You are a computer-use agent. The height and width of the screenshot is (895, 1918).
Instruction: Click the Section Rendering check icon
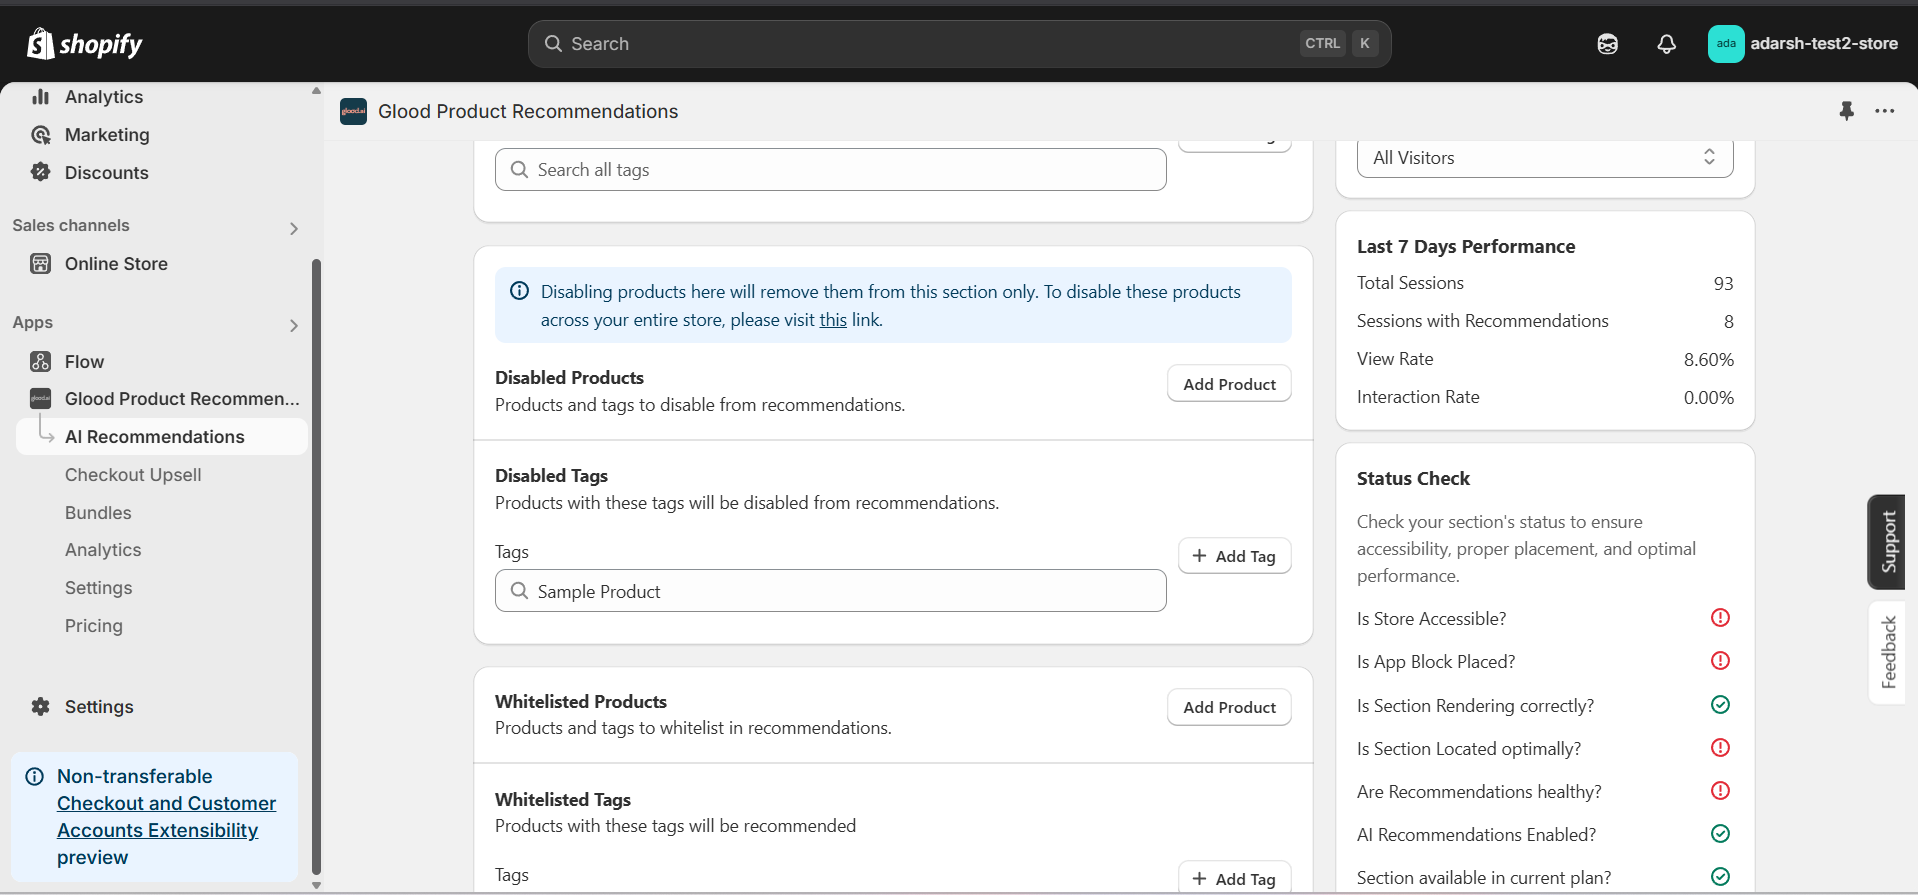point(1720,705)
